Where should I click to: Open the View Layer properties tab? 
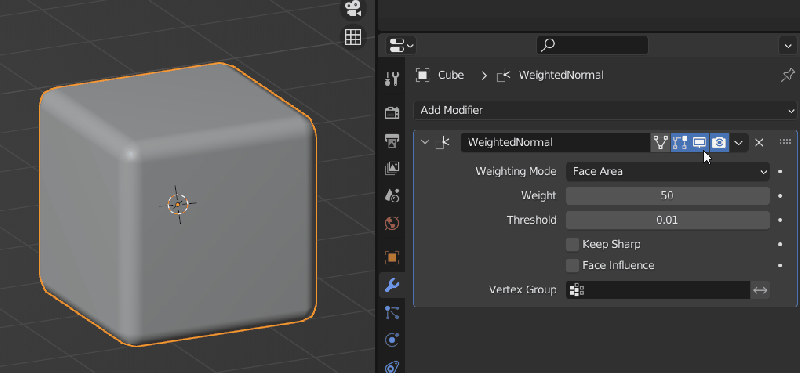pyautogui.click(x=392, y=168)
